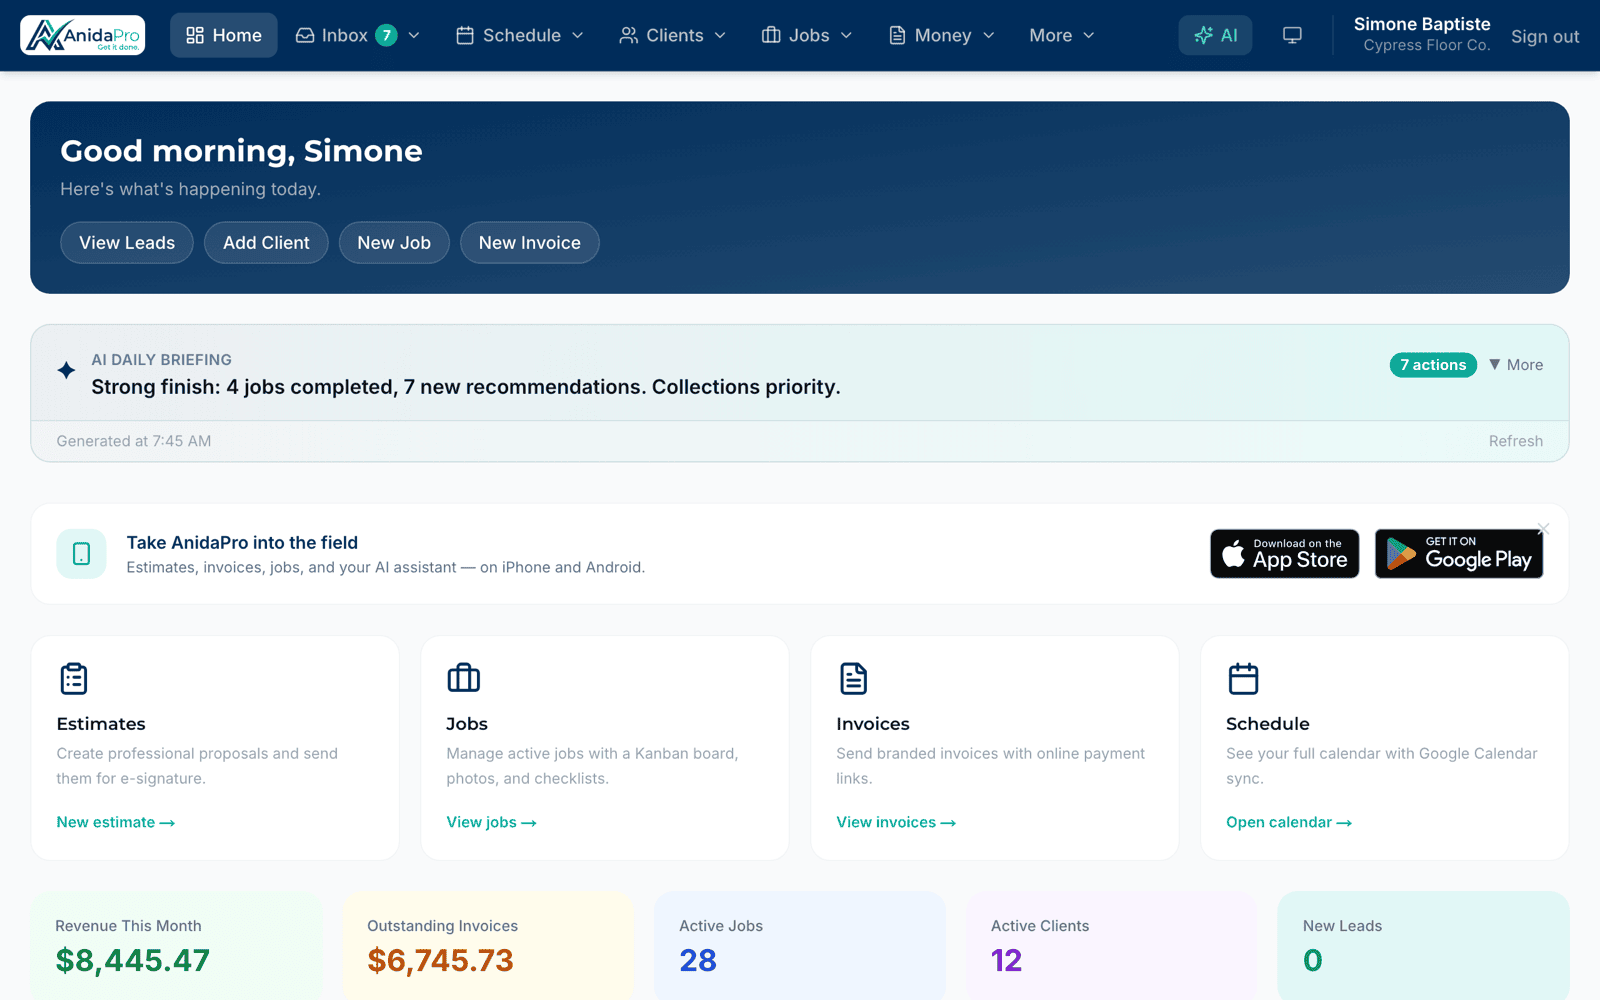Image resolution: width=1600 pixels, height=1000 pixels.
Task: Download on the App Store badge
Action: pos(1285,554)
